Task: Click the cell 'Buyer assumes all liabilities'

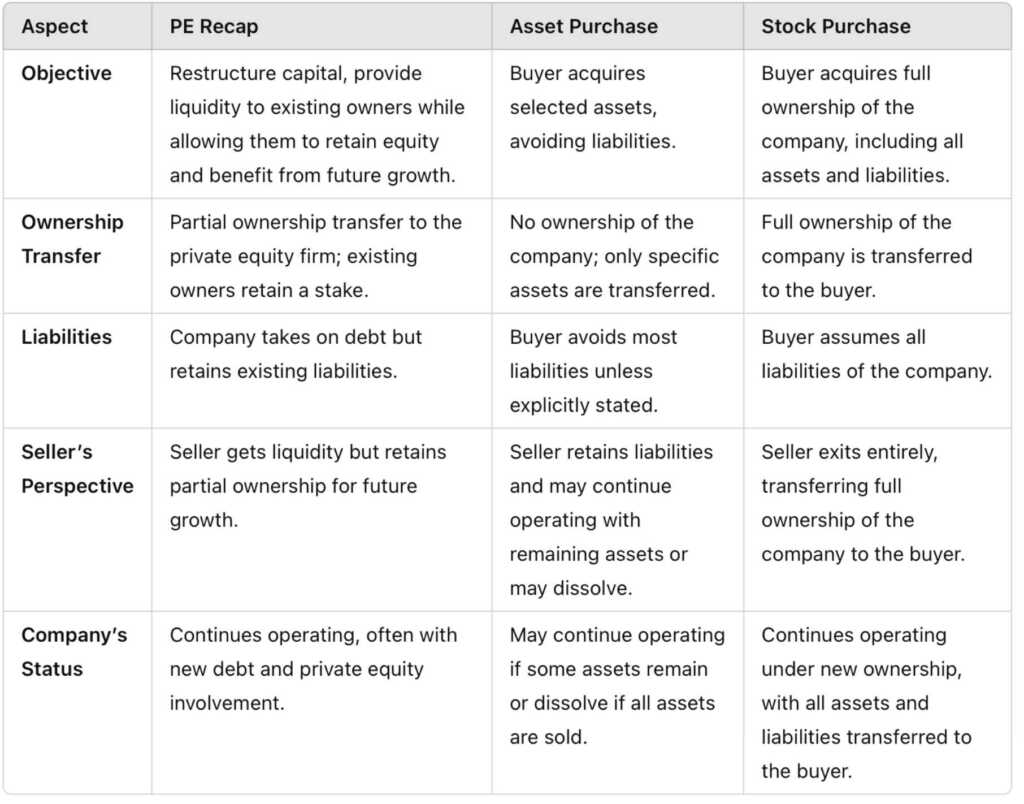Action: click(876, 354)
